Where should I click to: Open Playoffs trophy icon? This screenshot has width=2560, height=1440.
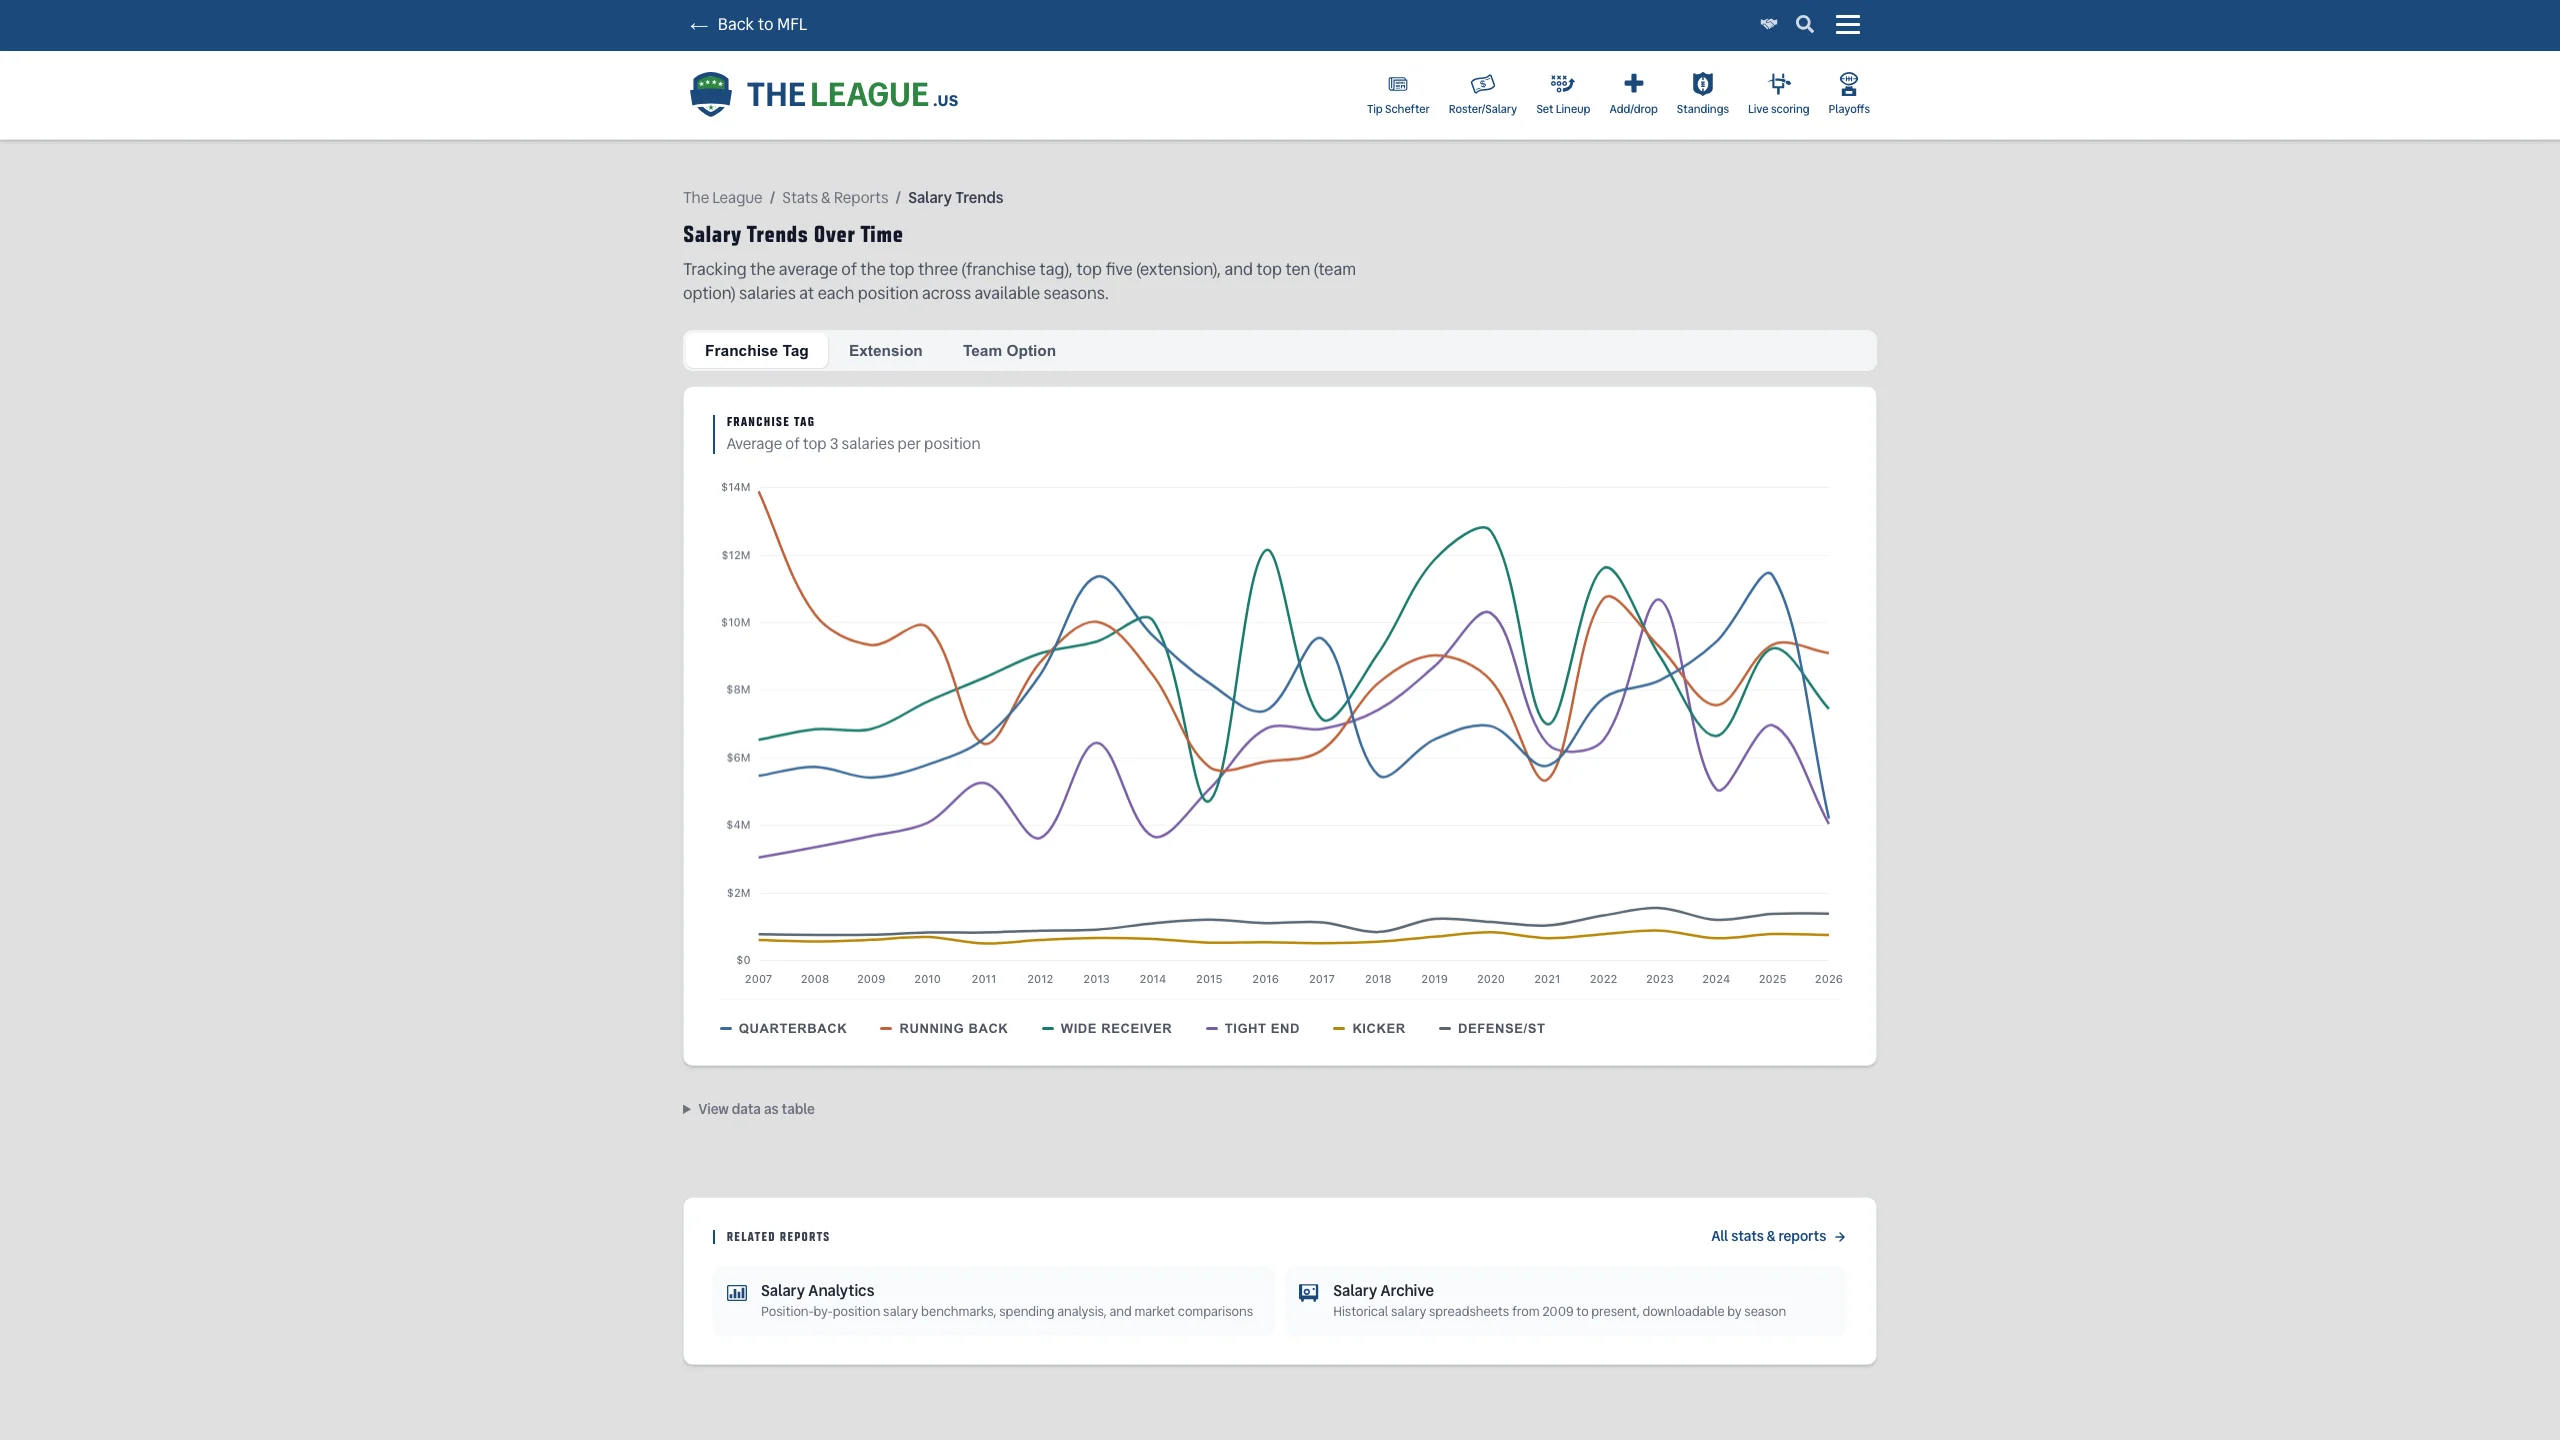coord(1848,84)
